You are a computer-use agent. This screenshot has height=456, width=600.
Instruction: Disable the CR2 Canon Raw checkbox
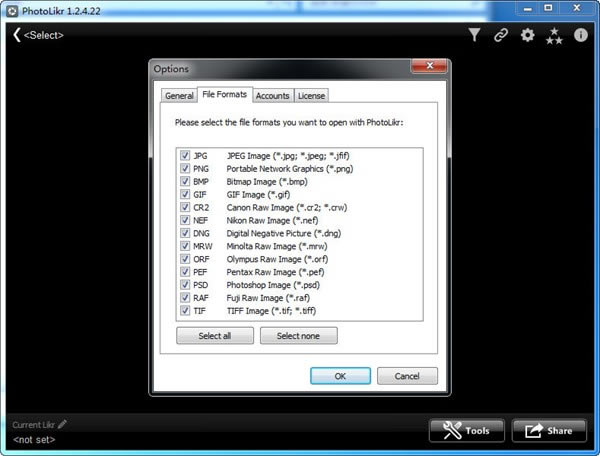point(185,207)
